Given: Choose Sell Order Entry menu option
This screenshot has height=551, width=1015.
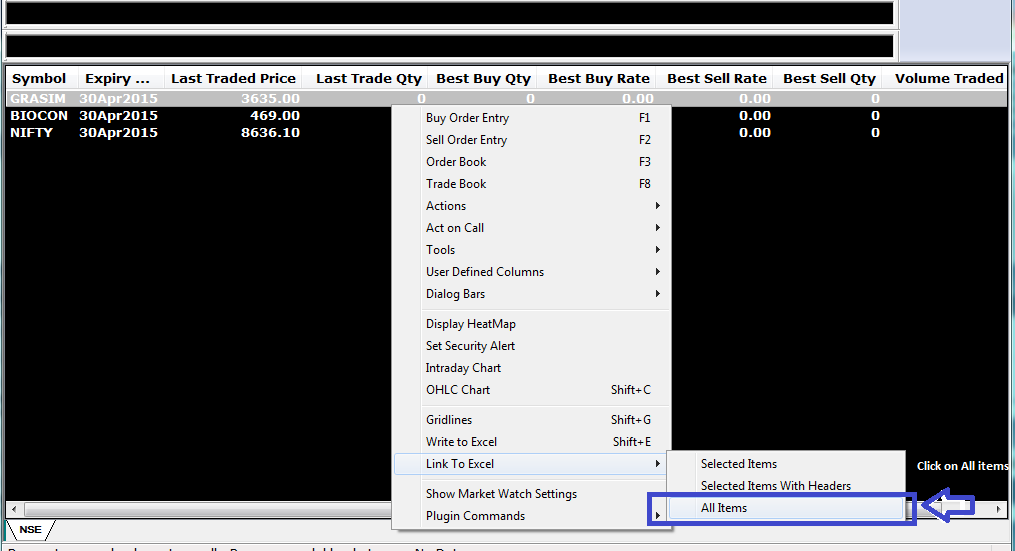Looking at the screenshot, I should 466,140.
